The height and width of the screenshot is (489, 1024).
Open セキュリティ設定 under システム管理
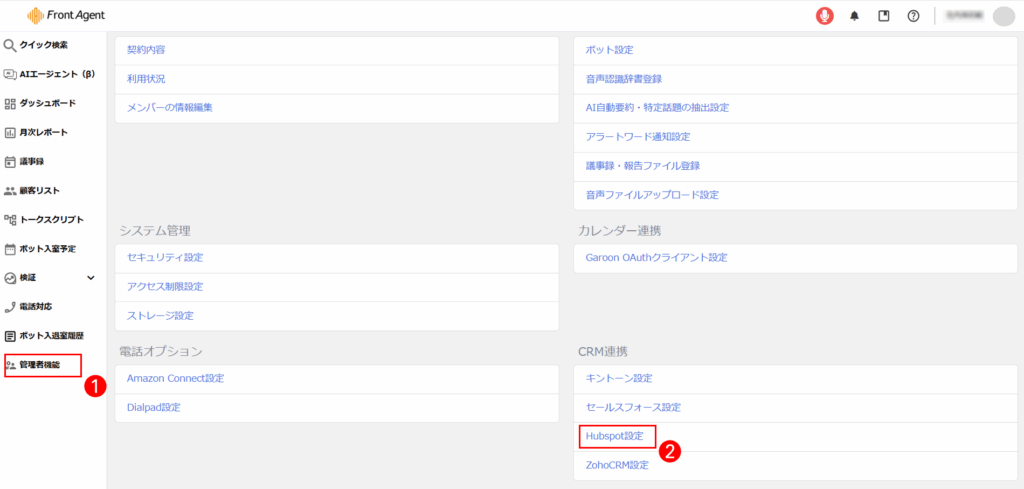pyautogui.click(x=165, y=257)
